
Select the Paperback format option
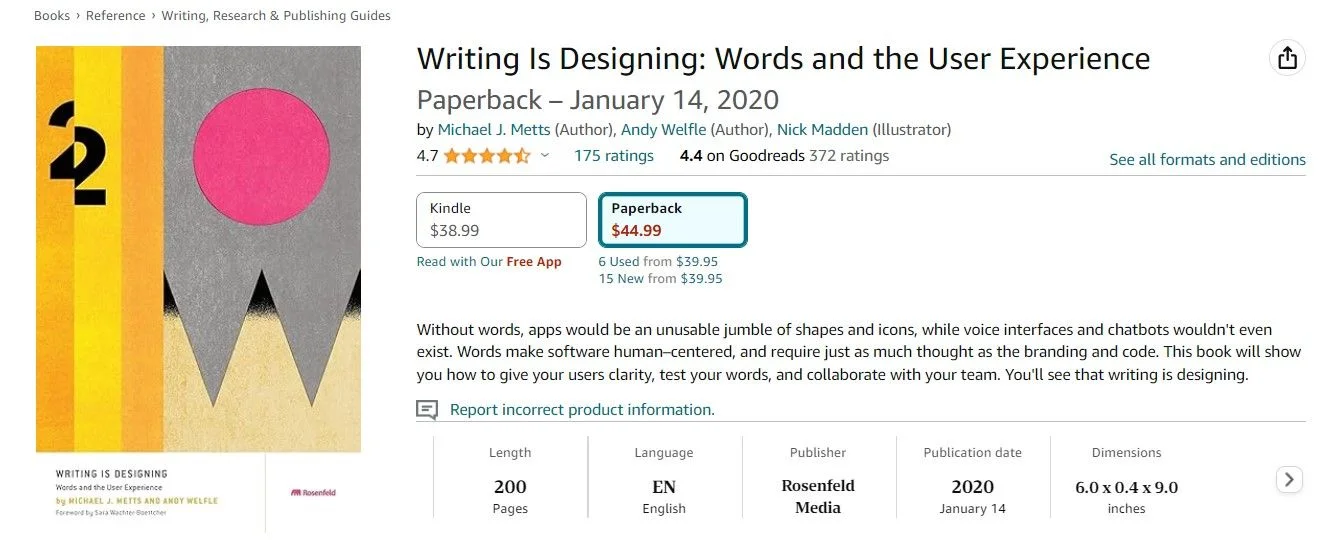tap(672, 220)
